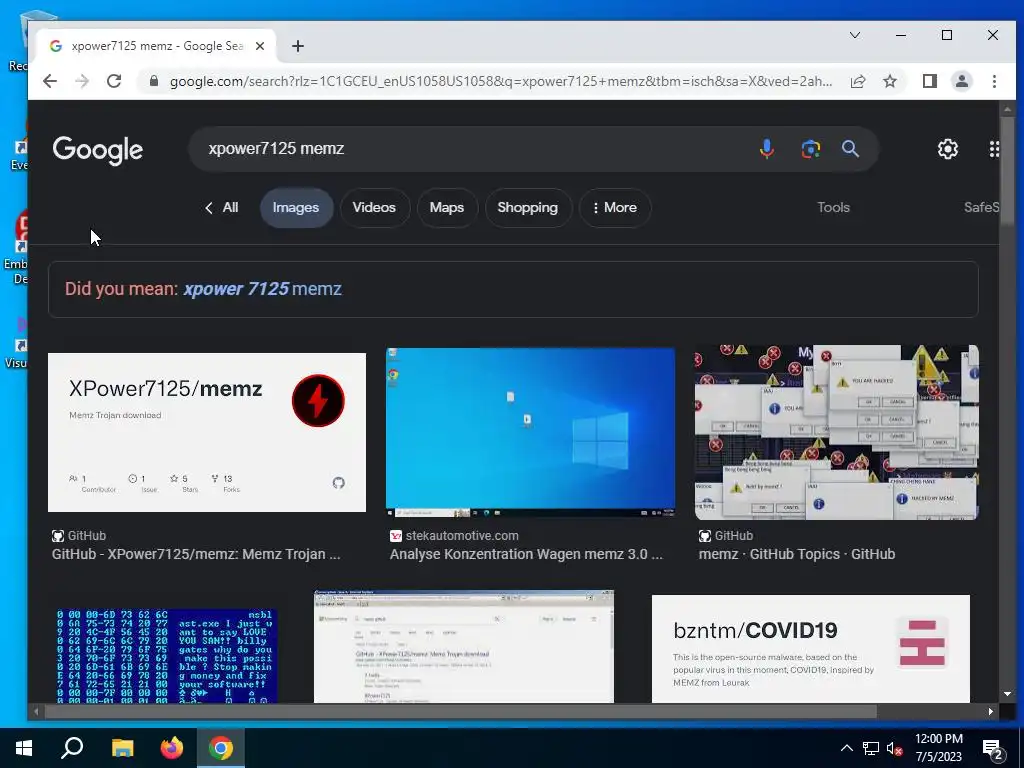Image resolution: width=1024 pixels, height=768 pixels.
Task: Open a new tab with plus button
Action: pyautogui.click(x=298, y=46)
